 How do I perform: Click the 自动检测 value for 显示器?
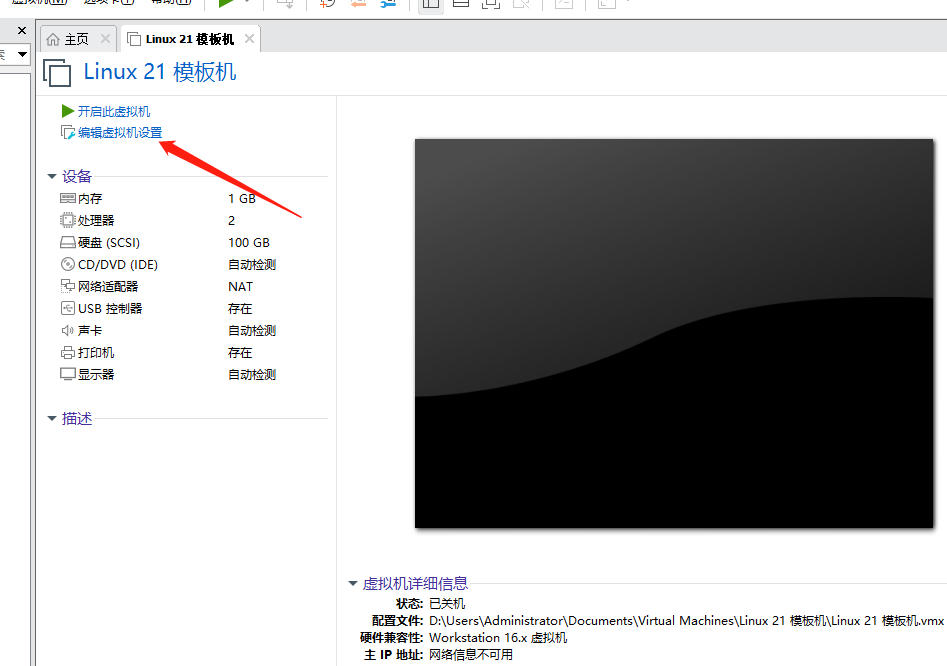(x=252, y=374)
